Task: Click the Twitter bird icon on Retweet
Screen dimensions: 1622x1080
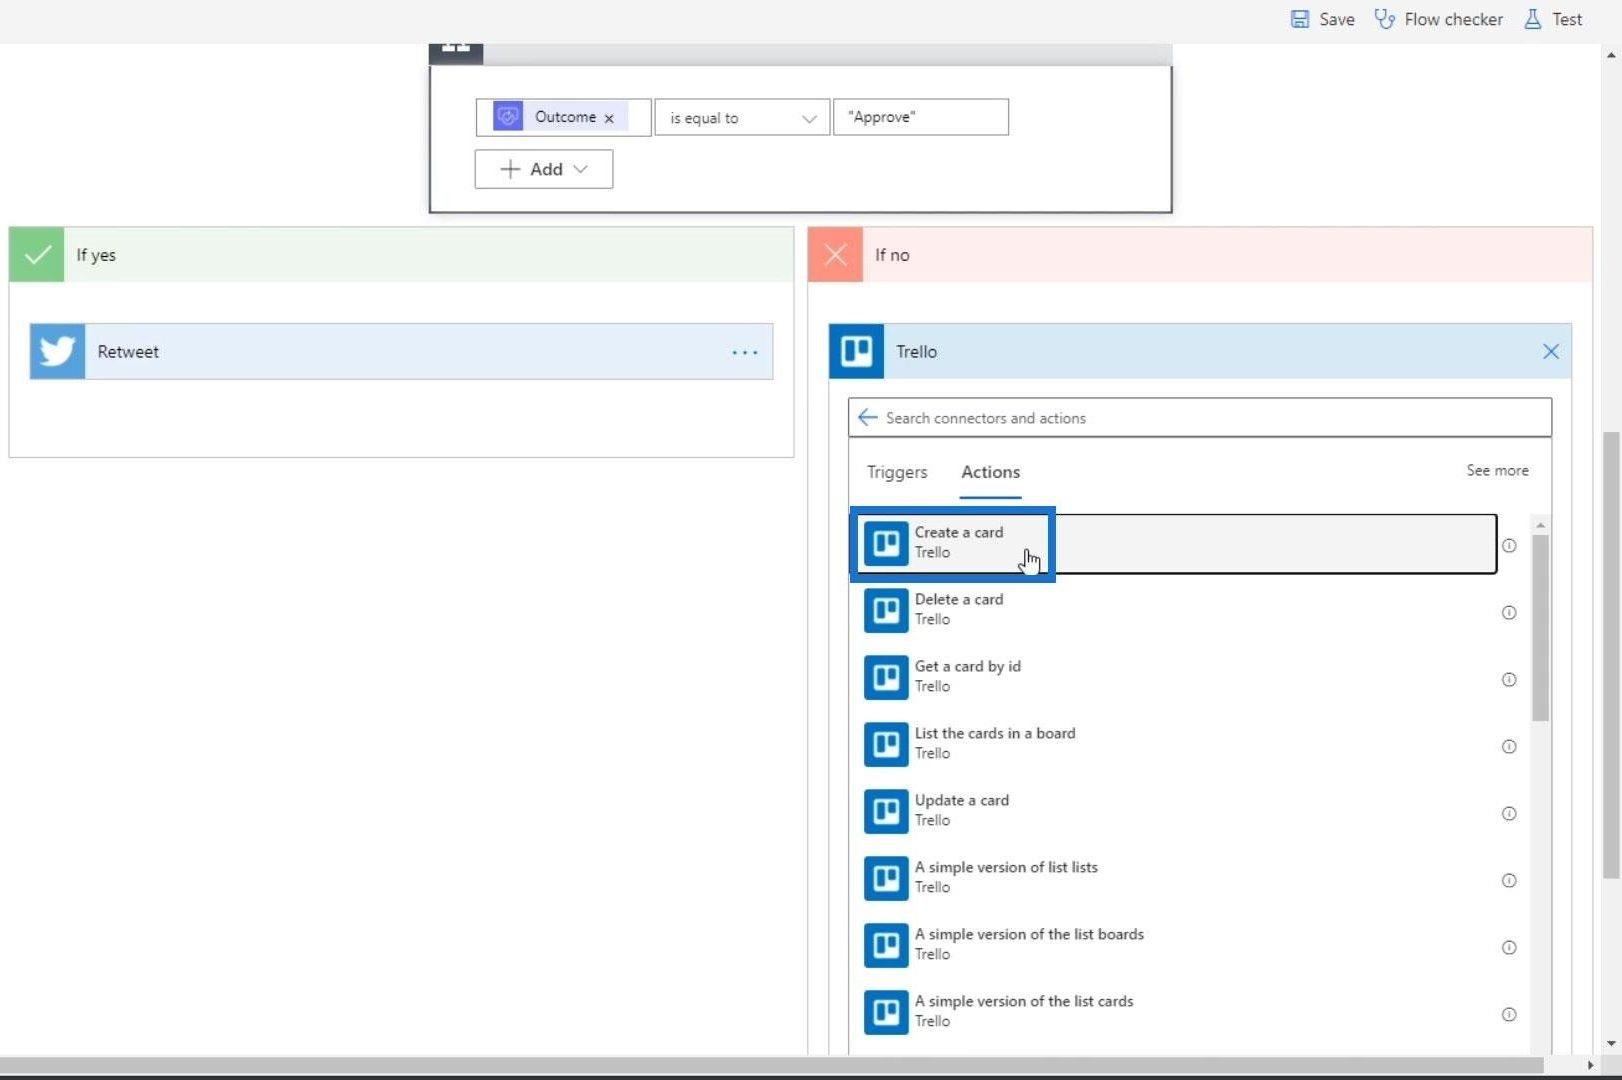Action: pos(57,351)
